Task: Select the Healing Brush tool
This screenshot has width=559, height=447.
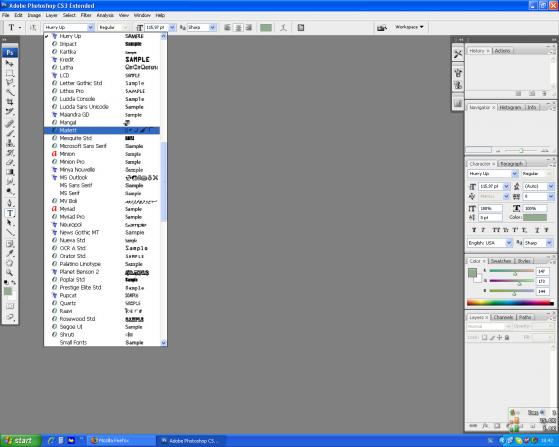Action: (x=10, y=124)
